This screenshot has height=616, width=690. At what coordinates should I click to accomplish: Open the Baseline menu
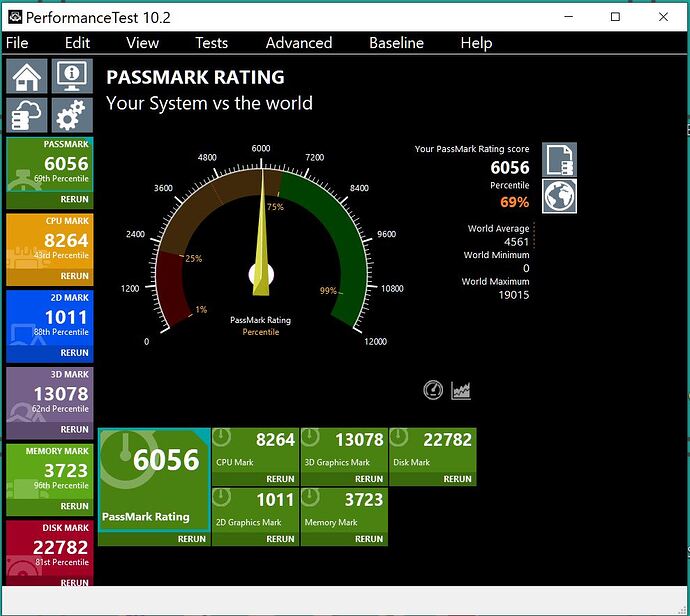coord(396,43)
